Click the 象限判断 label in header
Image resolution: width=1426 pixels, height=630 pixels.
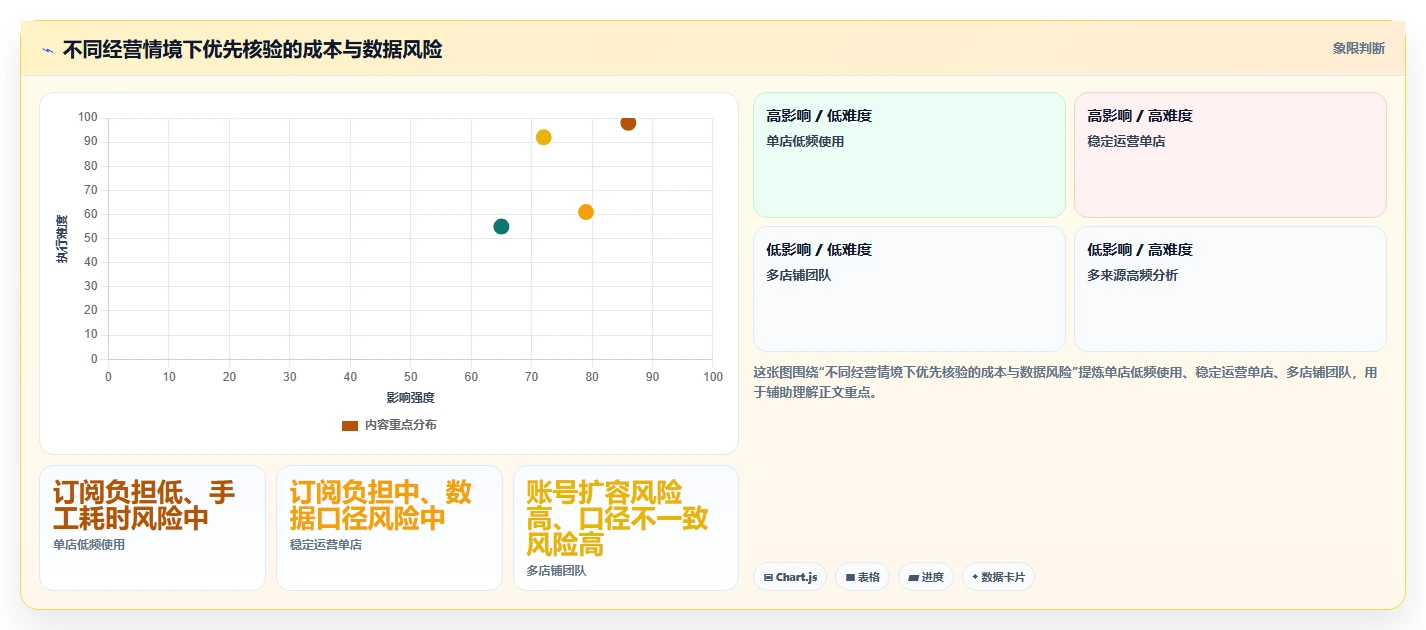[1358, 48]
